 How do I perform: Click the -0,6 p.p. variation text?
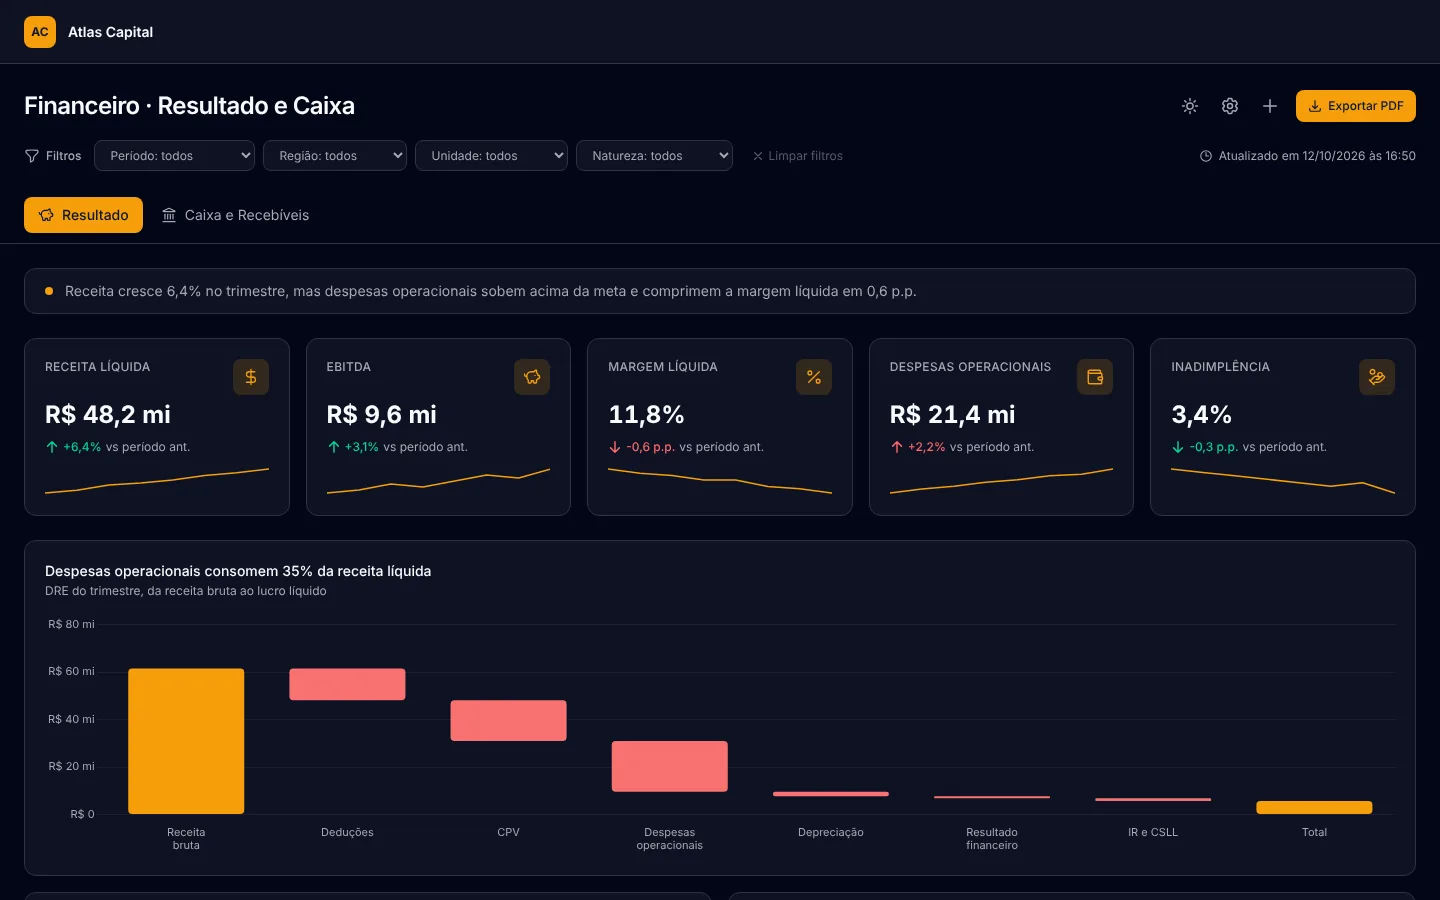[x=651, y=447]
